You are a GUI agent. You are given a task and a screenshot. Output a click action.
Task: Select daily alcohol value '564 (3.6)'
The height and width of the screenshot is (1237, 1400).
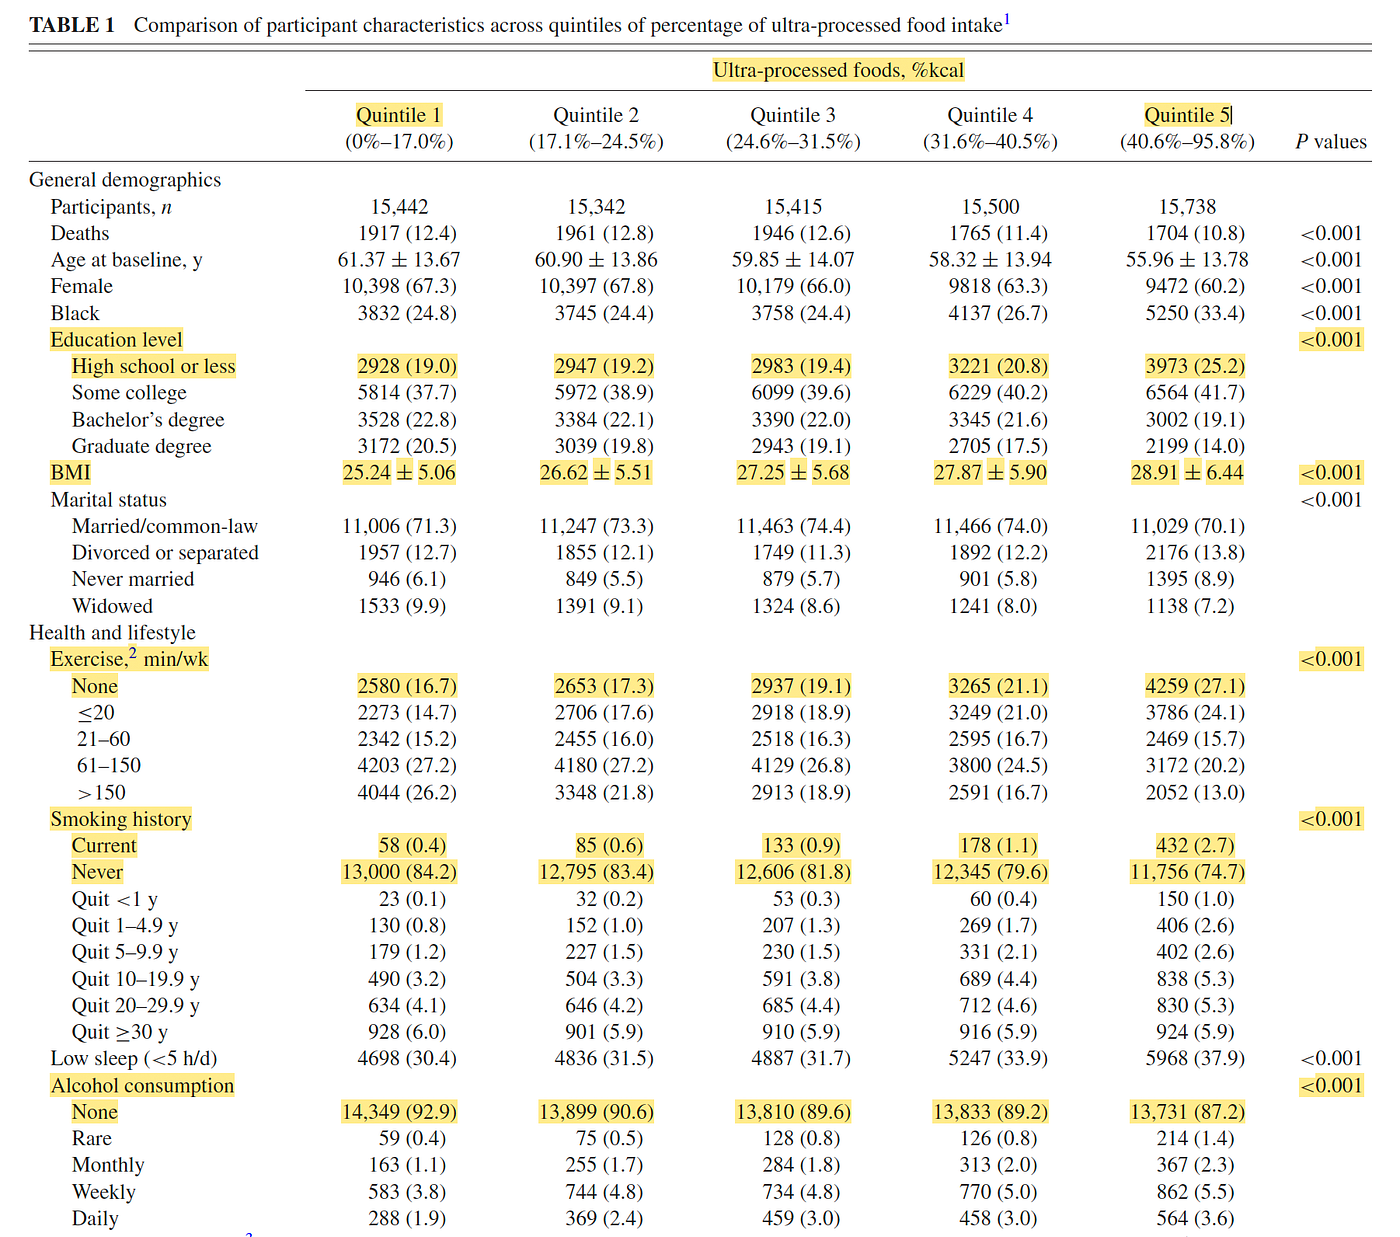coord(1195,1218)
